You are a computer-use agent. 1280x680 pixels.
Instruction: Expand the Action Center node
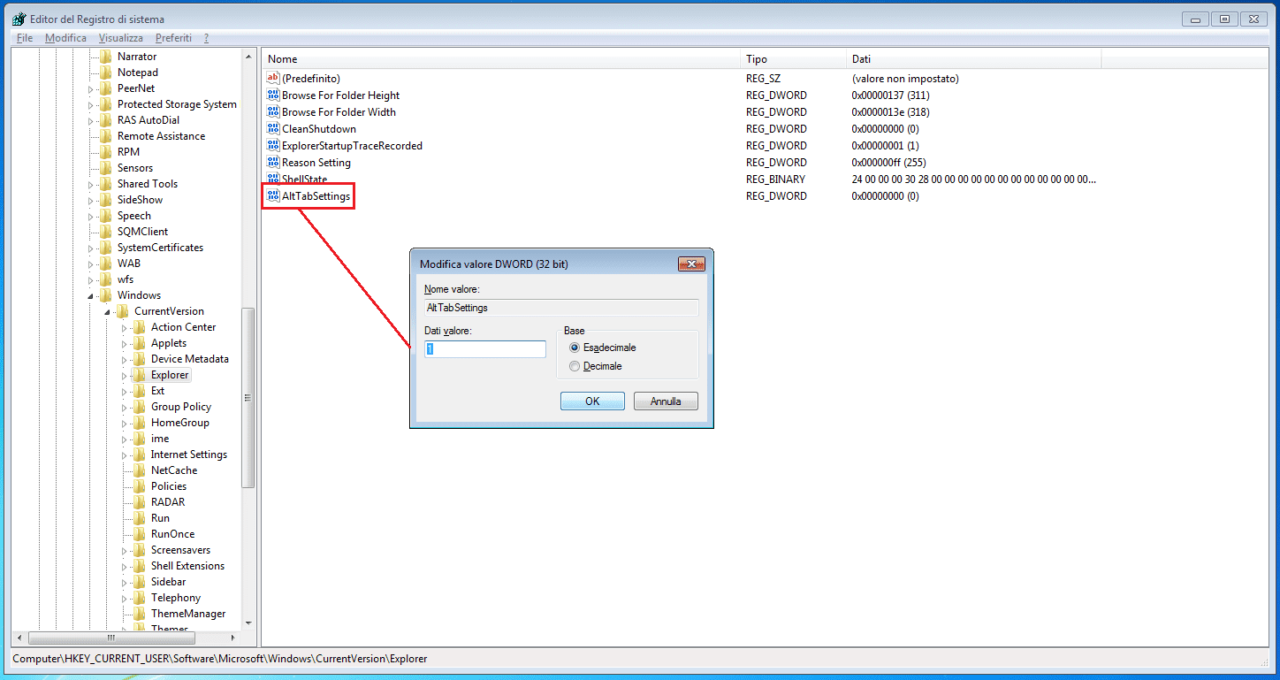pos(126,327)
